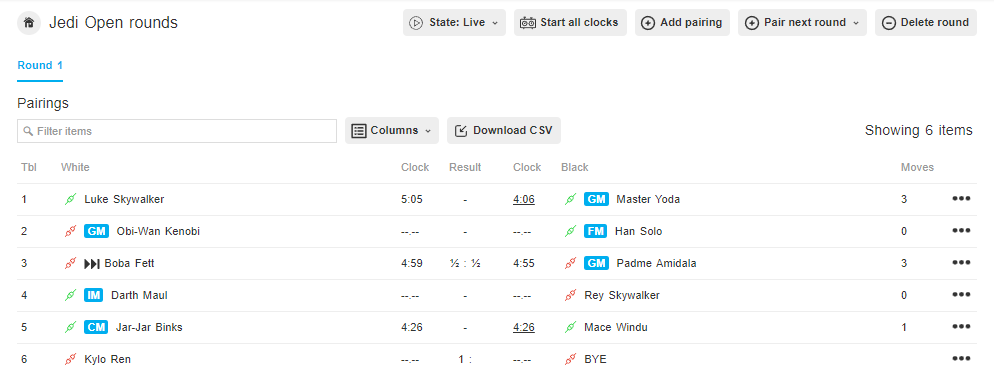This screenshot has width=994, height=384.
Task: Click the Jedi Open rounds title
Action: (x=113, y=23)
